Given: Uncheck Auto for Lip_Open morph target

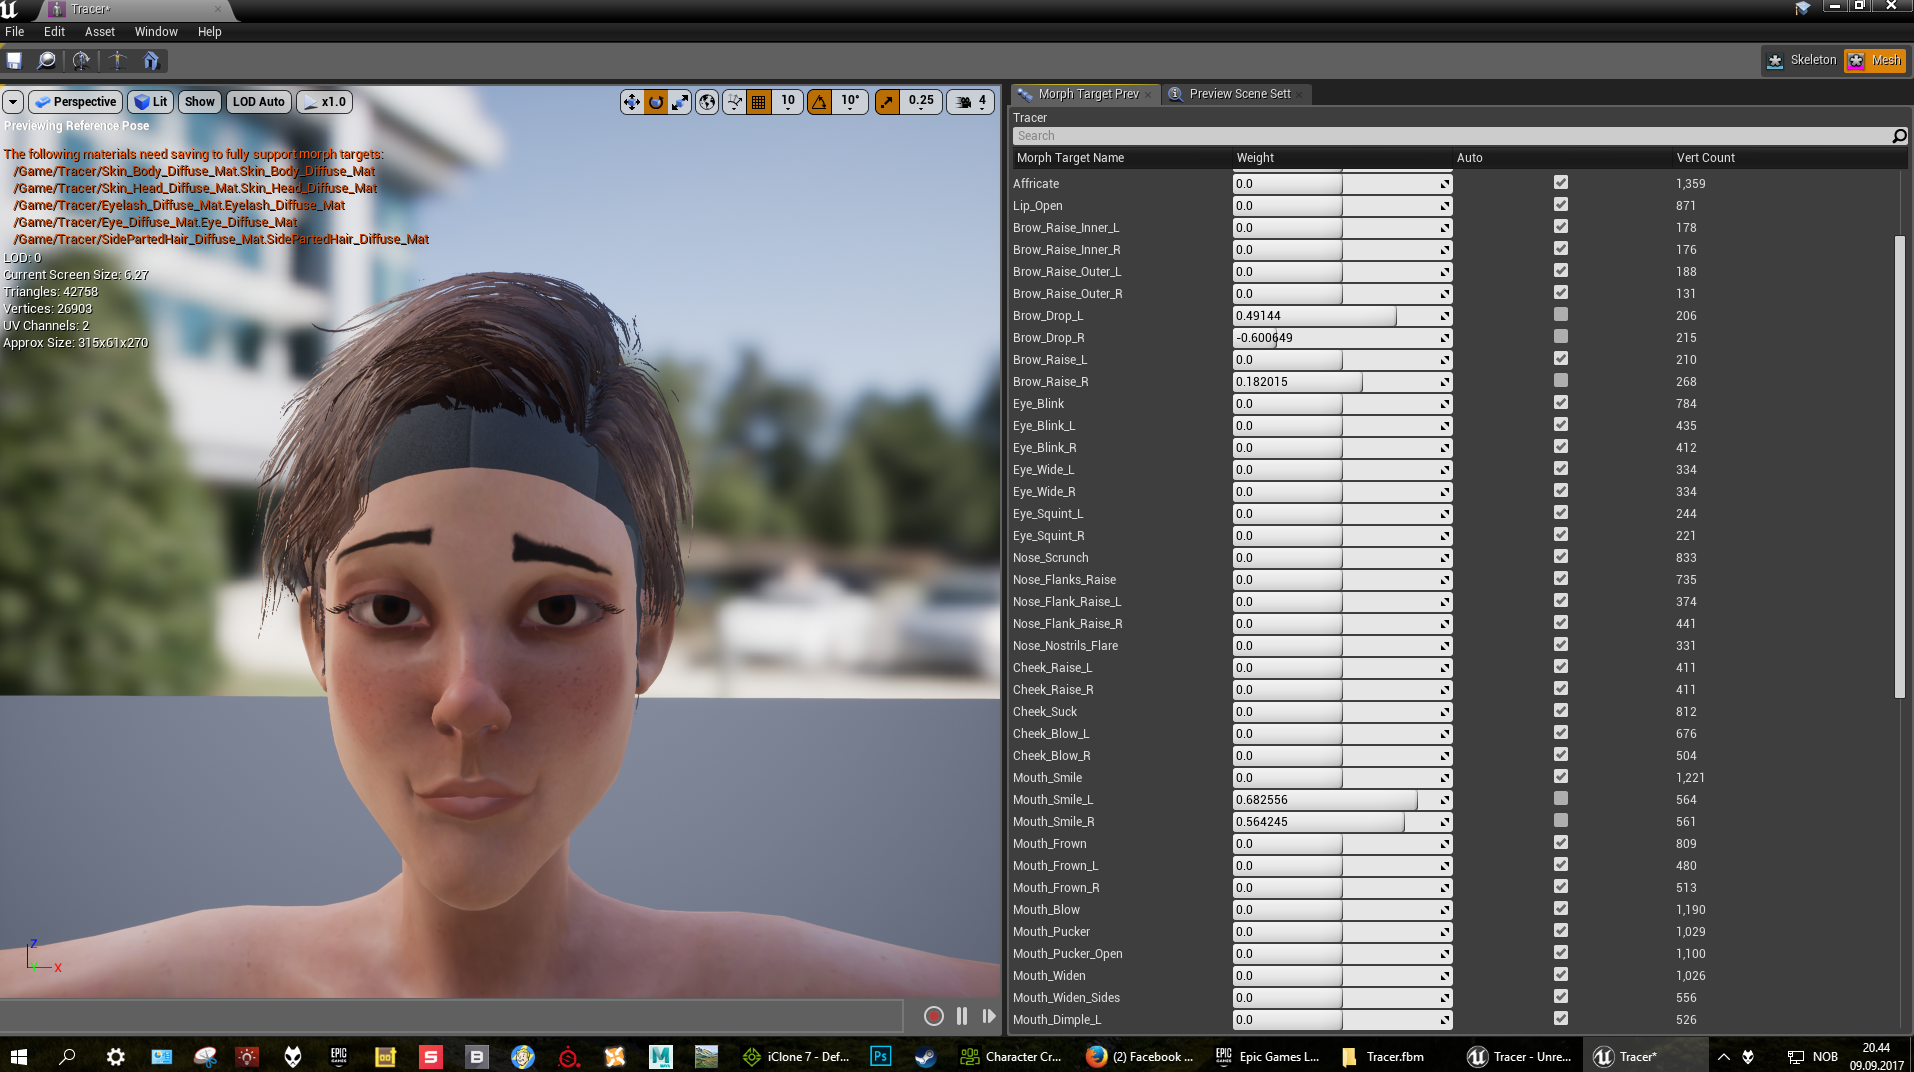Looking at the screenshot, I should click(1561, 205).
